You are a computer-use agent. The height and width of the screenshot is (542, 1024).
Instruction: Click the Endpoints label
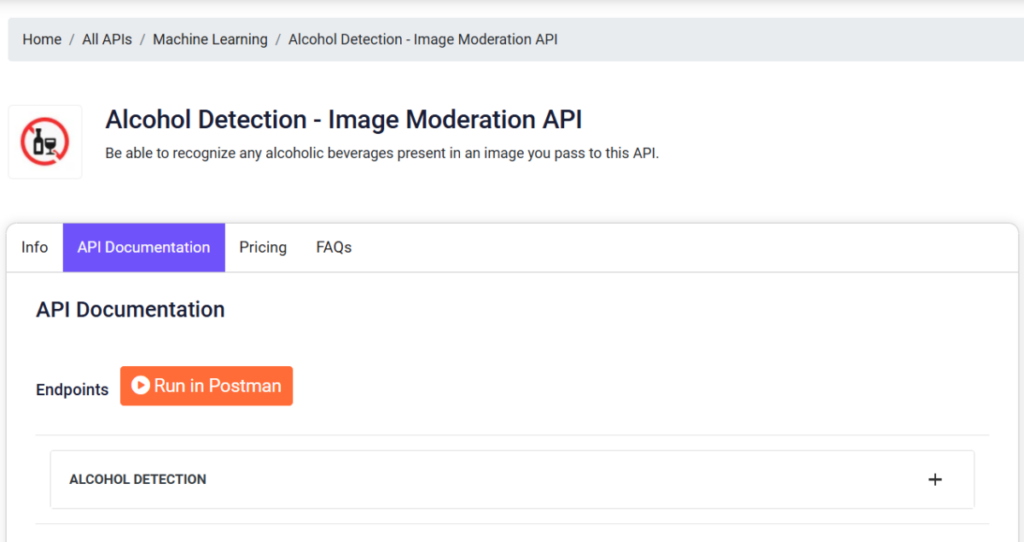(72, 390)
